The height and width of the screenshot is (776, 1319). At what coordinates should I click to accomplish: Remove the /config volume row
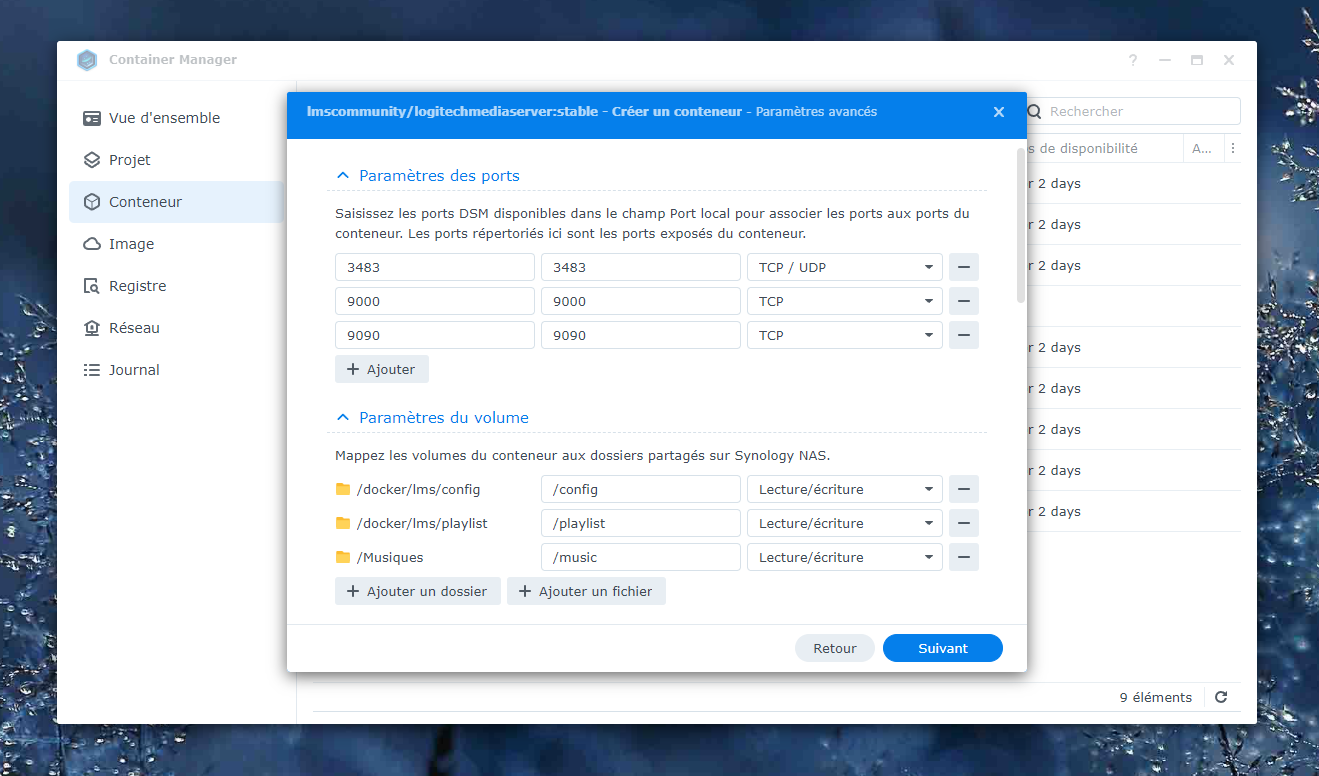click(x=963, y=489)
